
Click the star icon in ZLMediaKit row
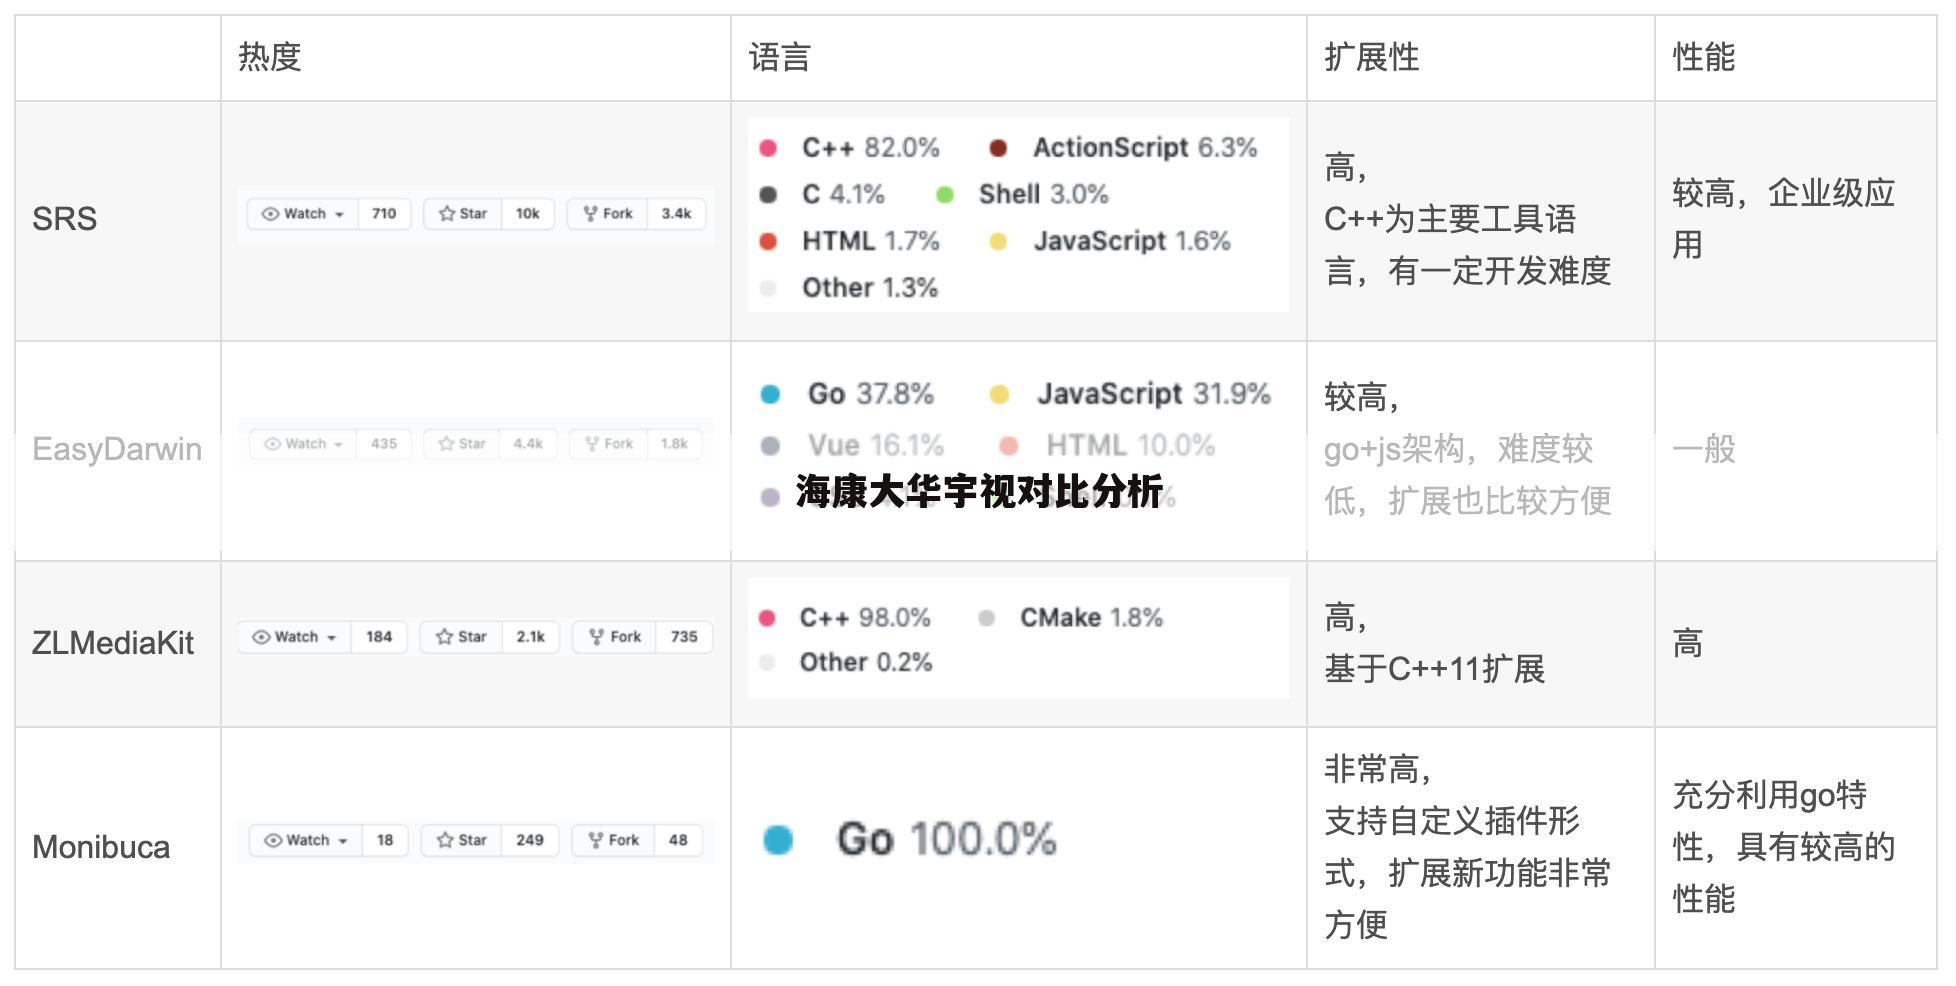tap(444, 637)
